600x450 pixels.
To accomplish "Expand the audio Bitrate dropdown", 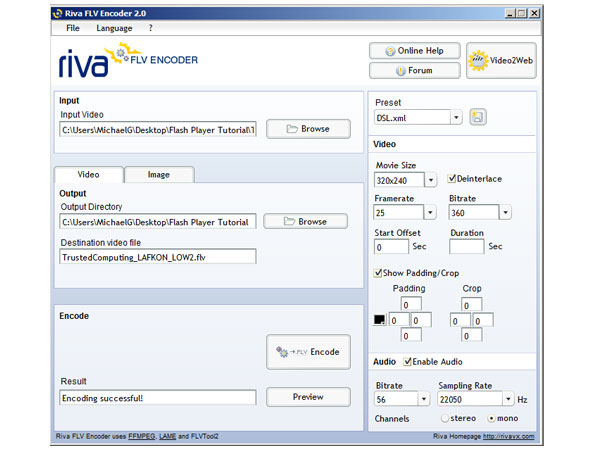I will (424, 399).
